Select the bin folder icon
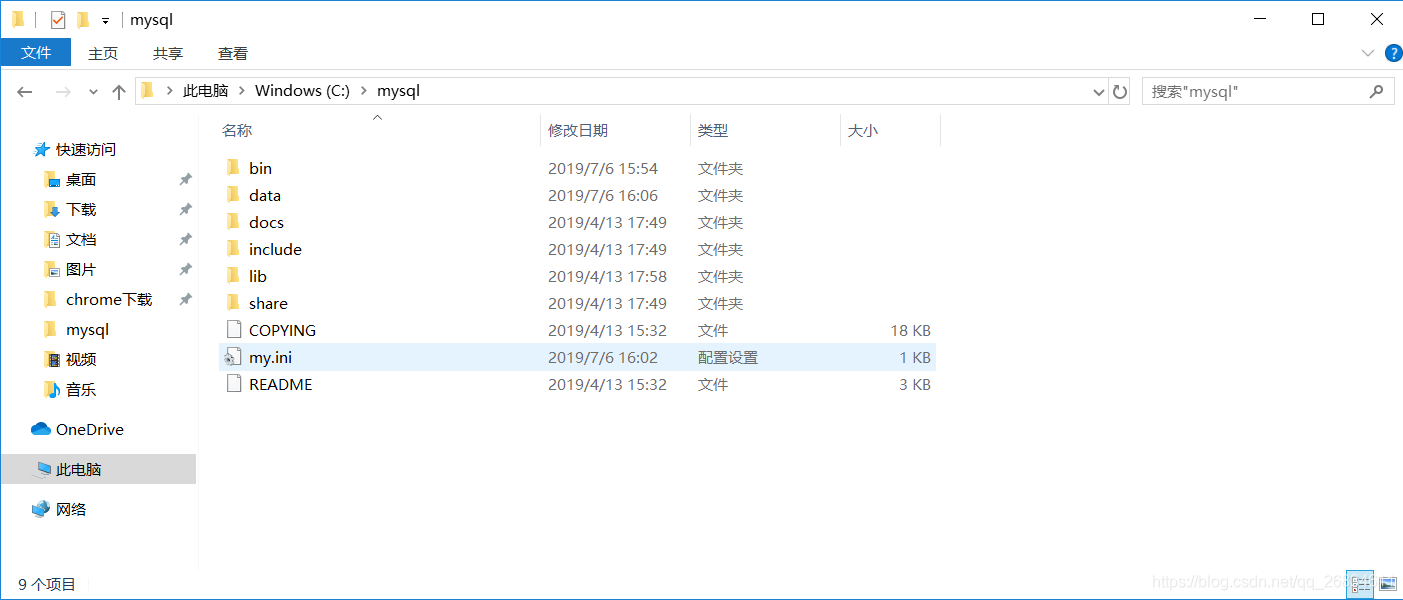 [233, 168]
